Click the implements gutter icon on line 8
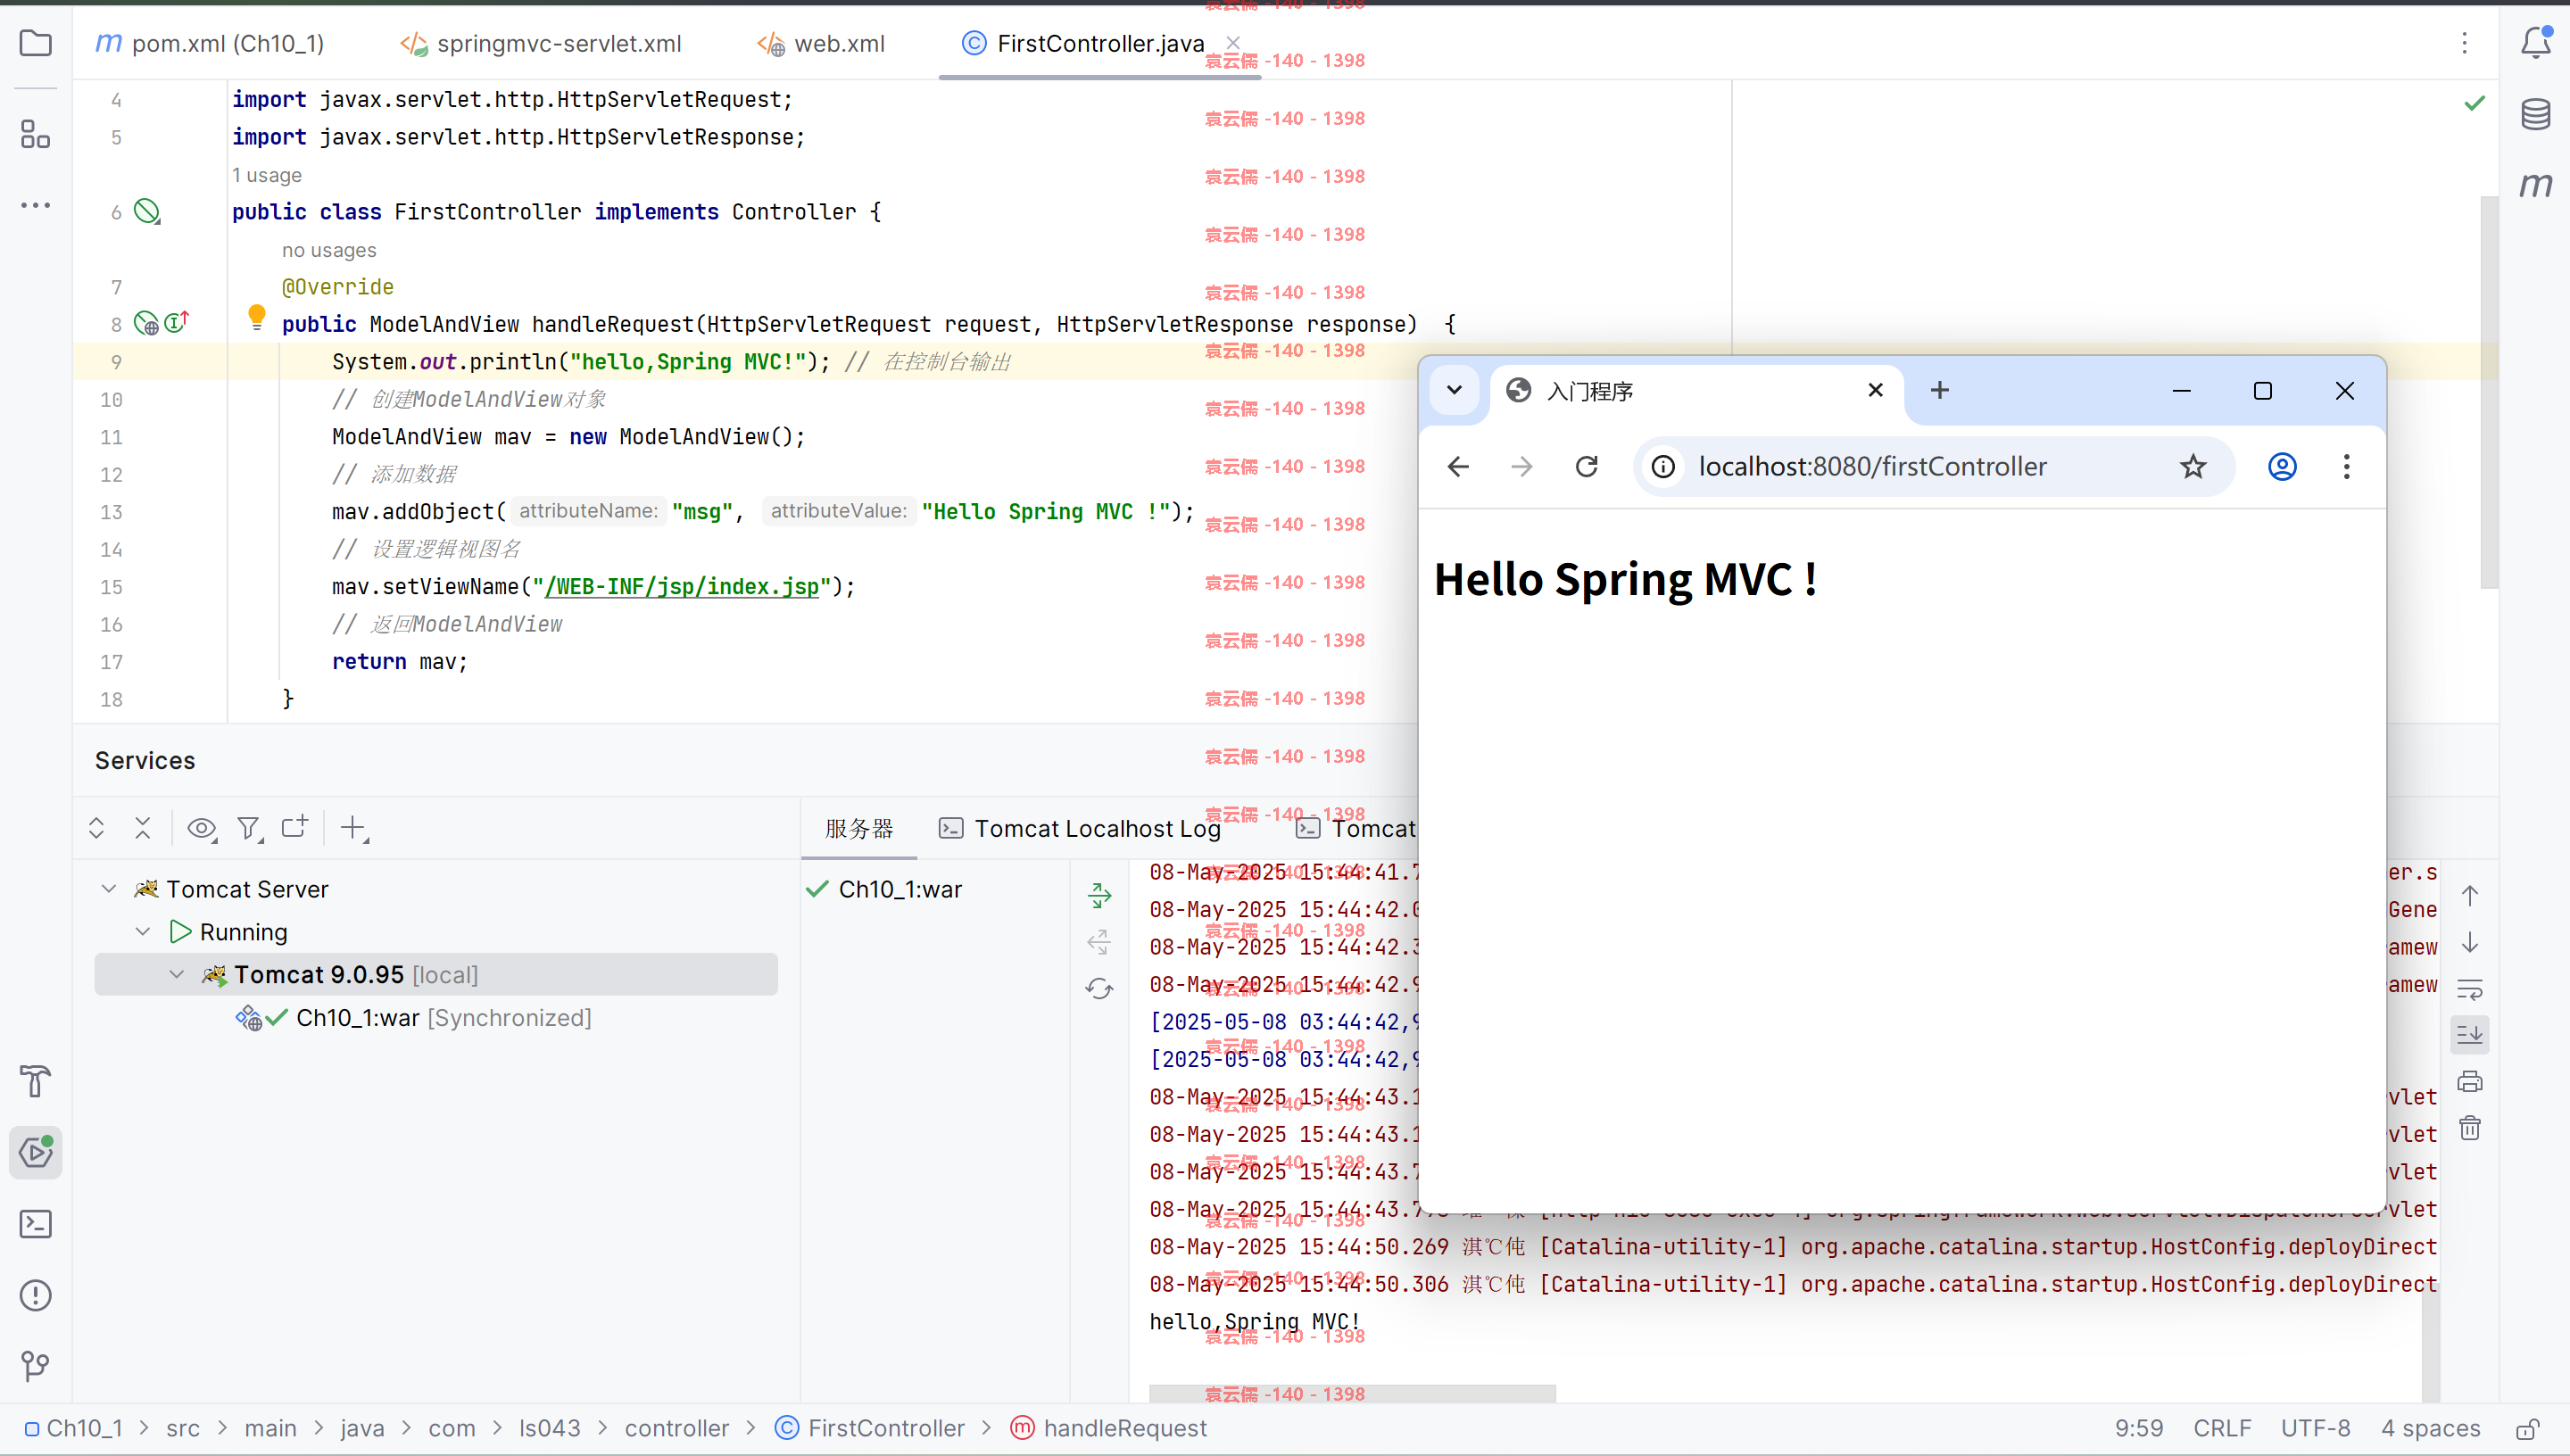The width and height of the screenshot is (2570, 1456). click(x=177, y=322)
